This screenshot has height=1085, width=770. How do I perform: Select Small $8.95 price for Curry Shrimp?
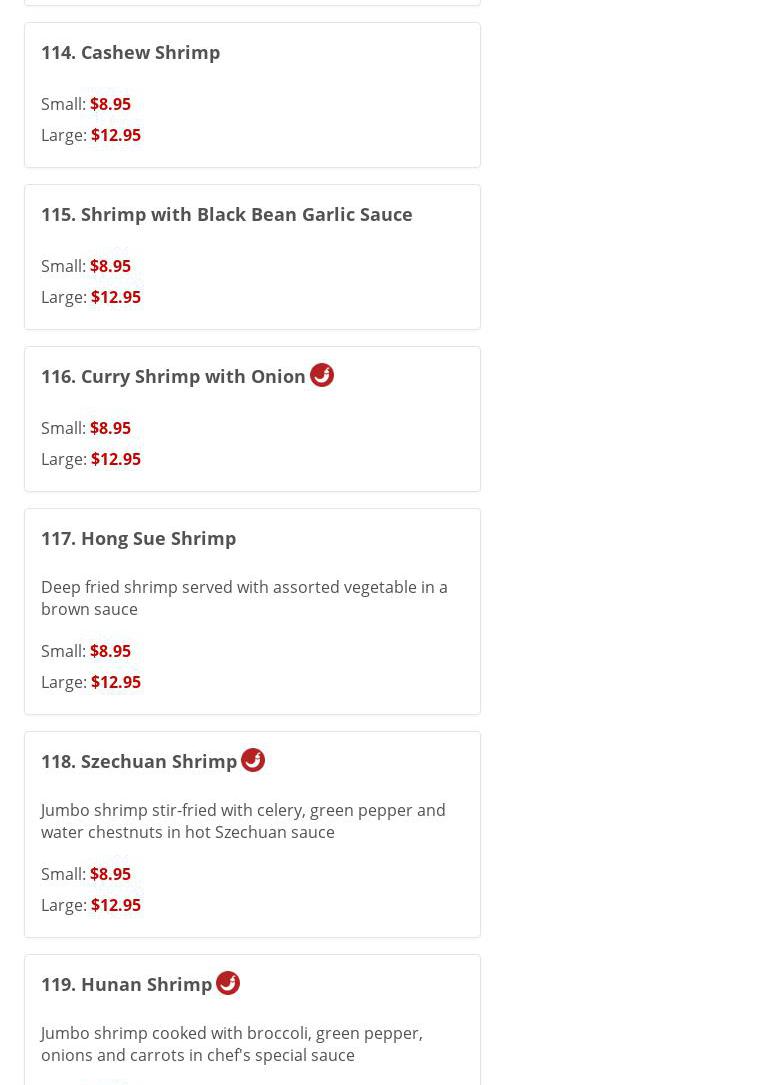coord(110,428)
